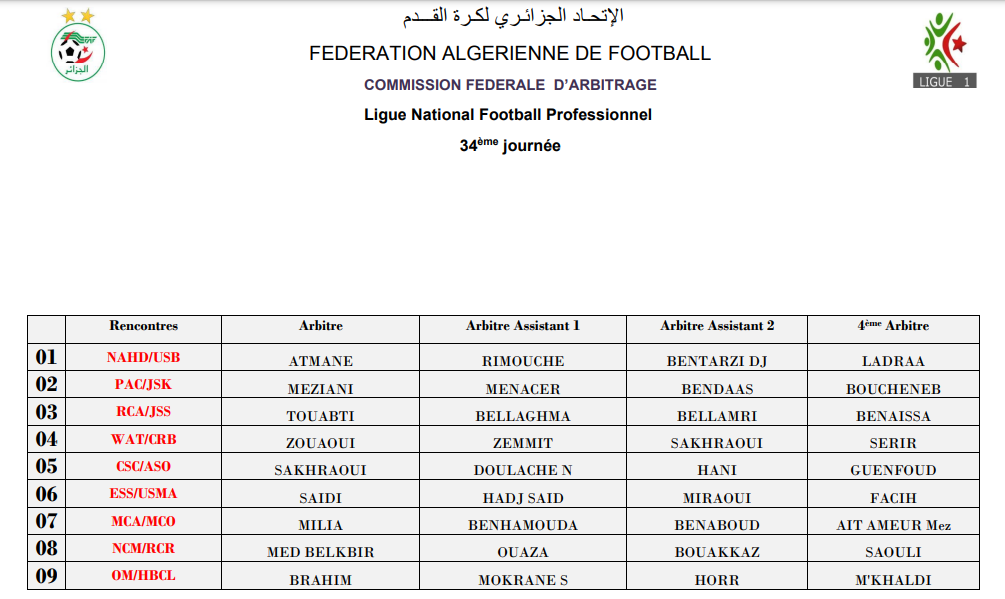1005x599 pixels.
Task: Select the PAC/JSK match cell
Action: [x=144, y=384]
